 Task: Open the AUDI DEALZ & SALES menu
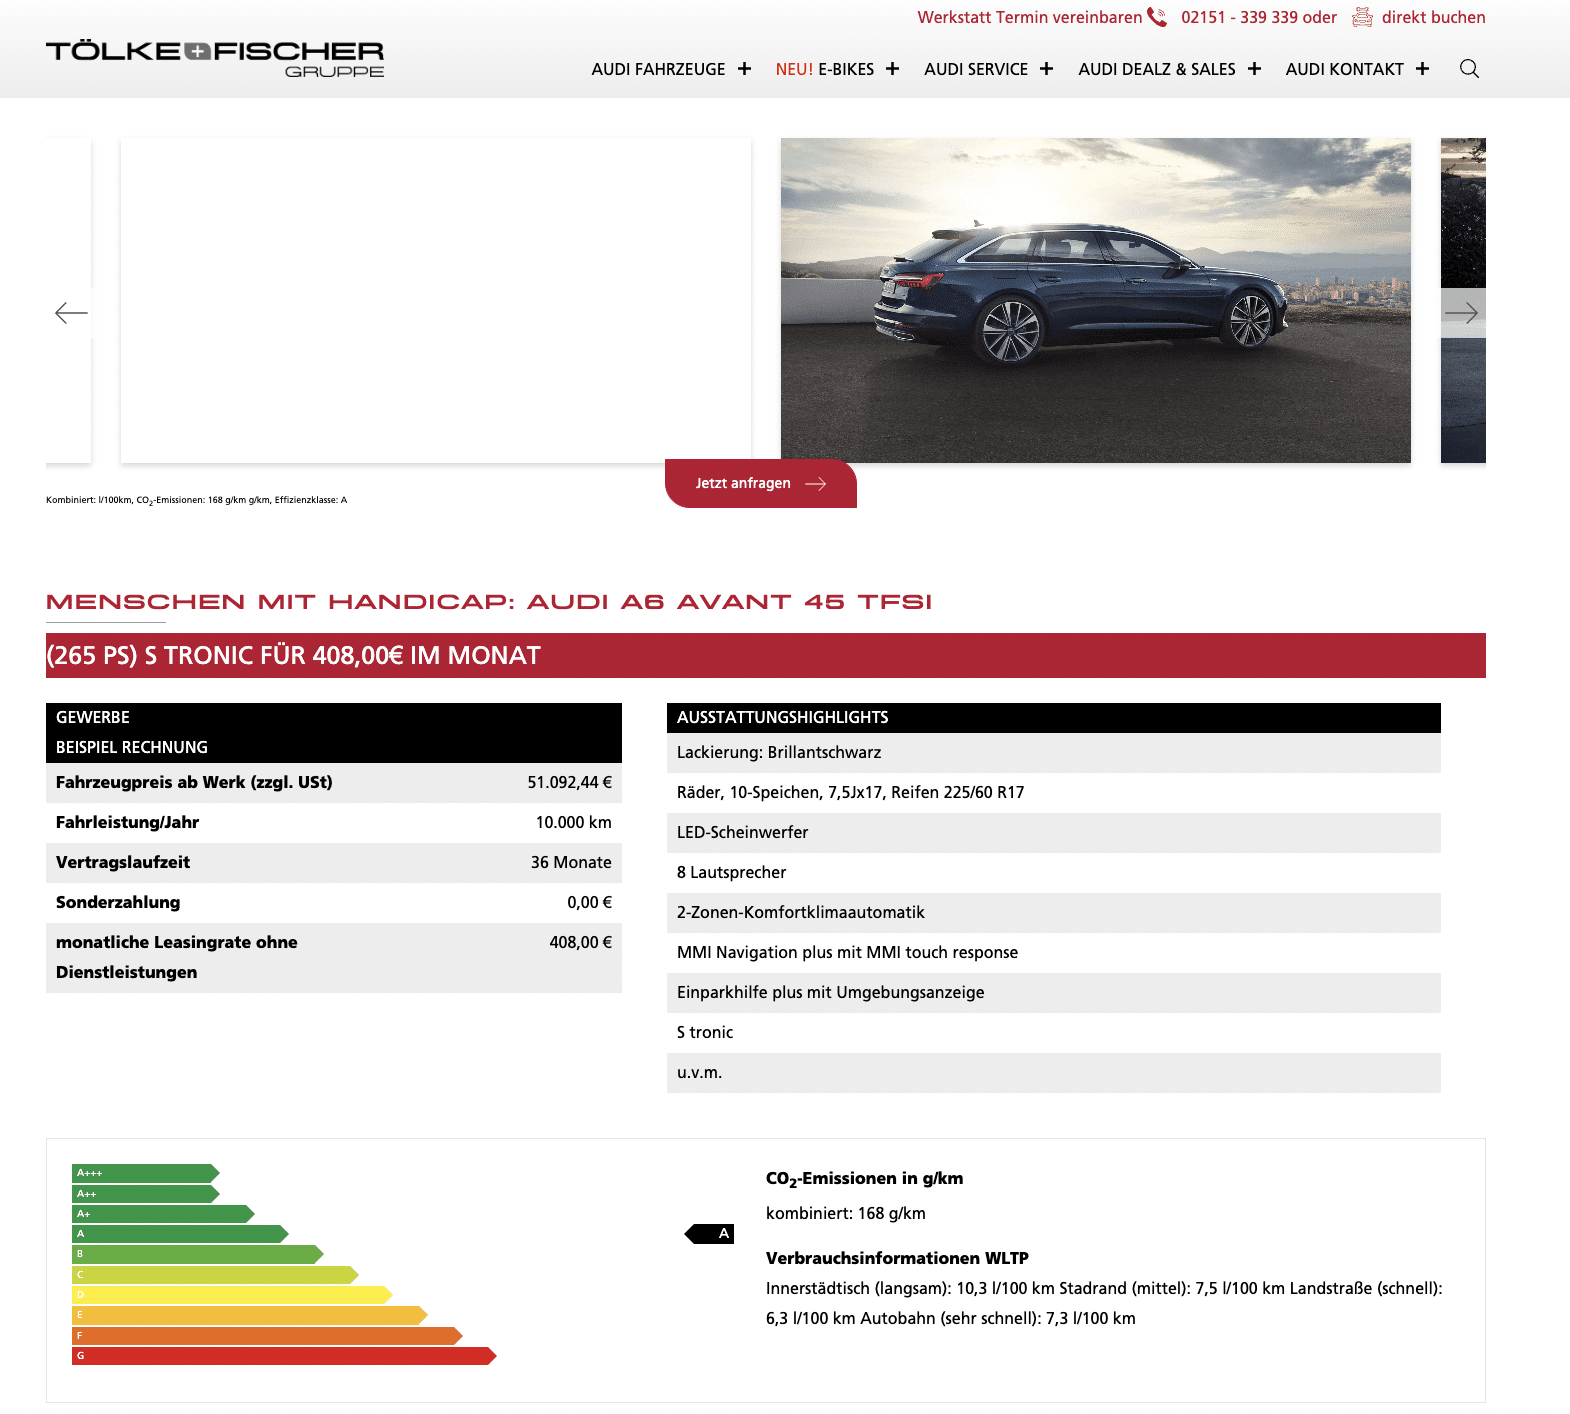(x=1157, y=69)
